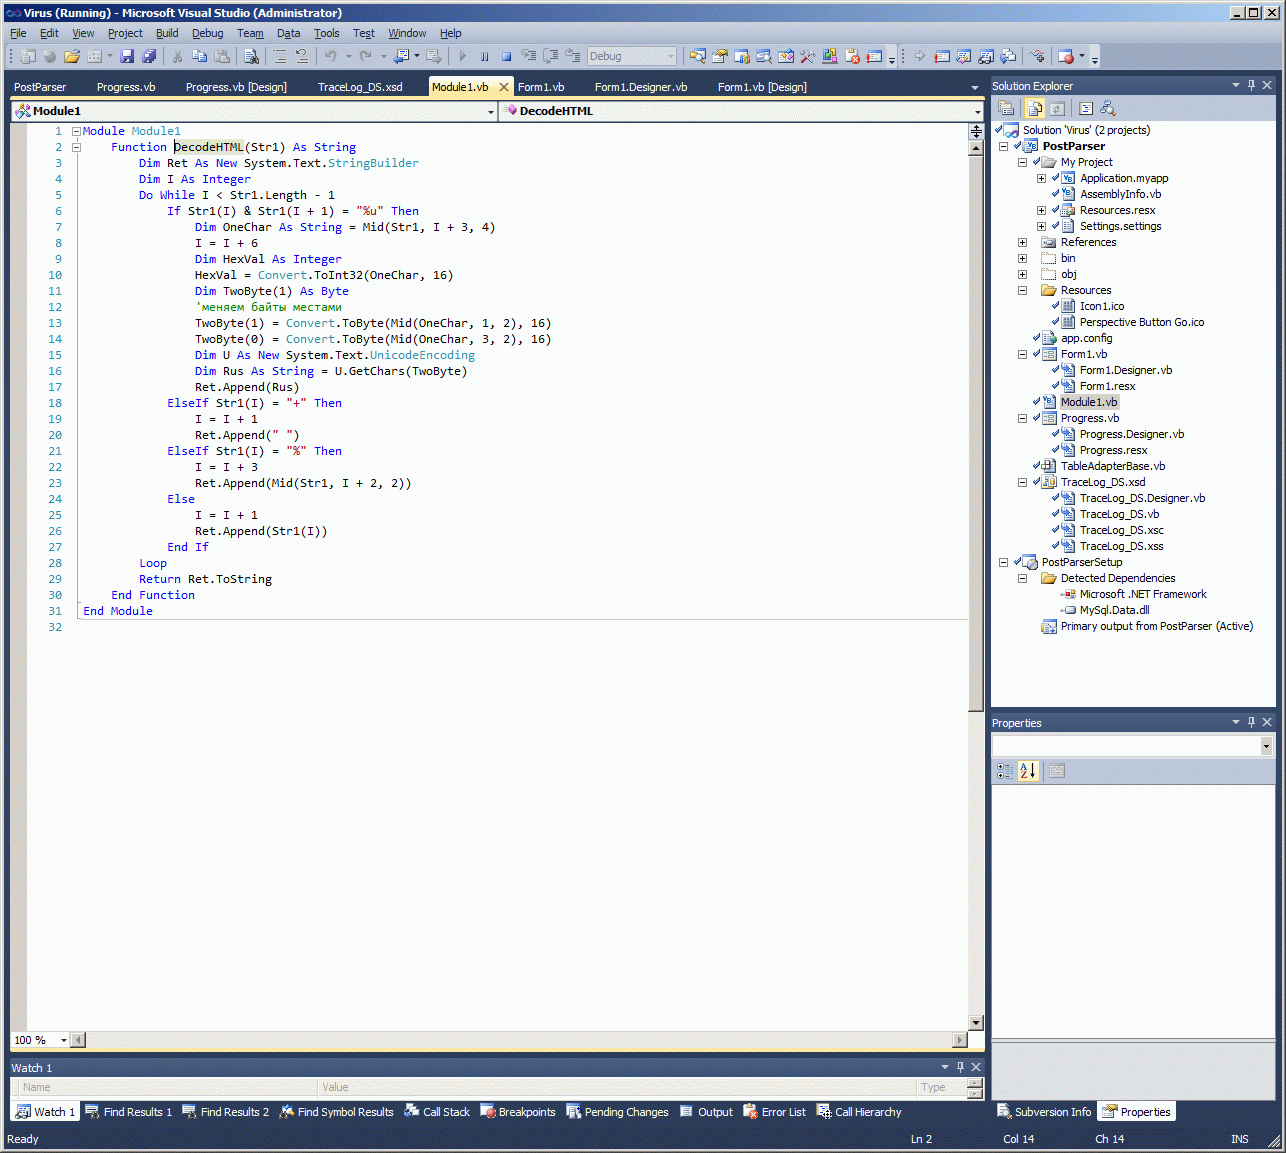
Task: Open the 100 % zoom level dropdown
Action: click(x=63, y=1040)
